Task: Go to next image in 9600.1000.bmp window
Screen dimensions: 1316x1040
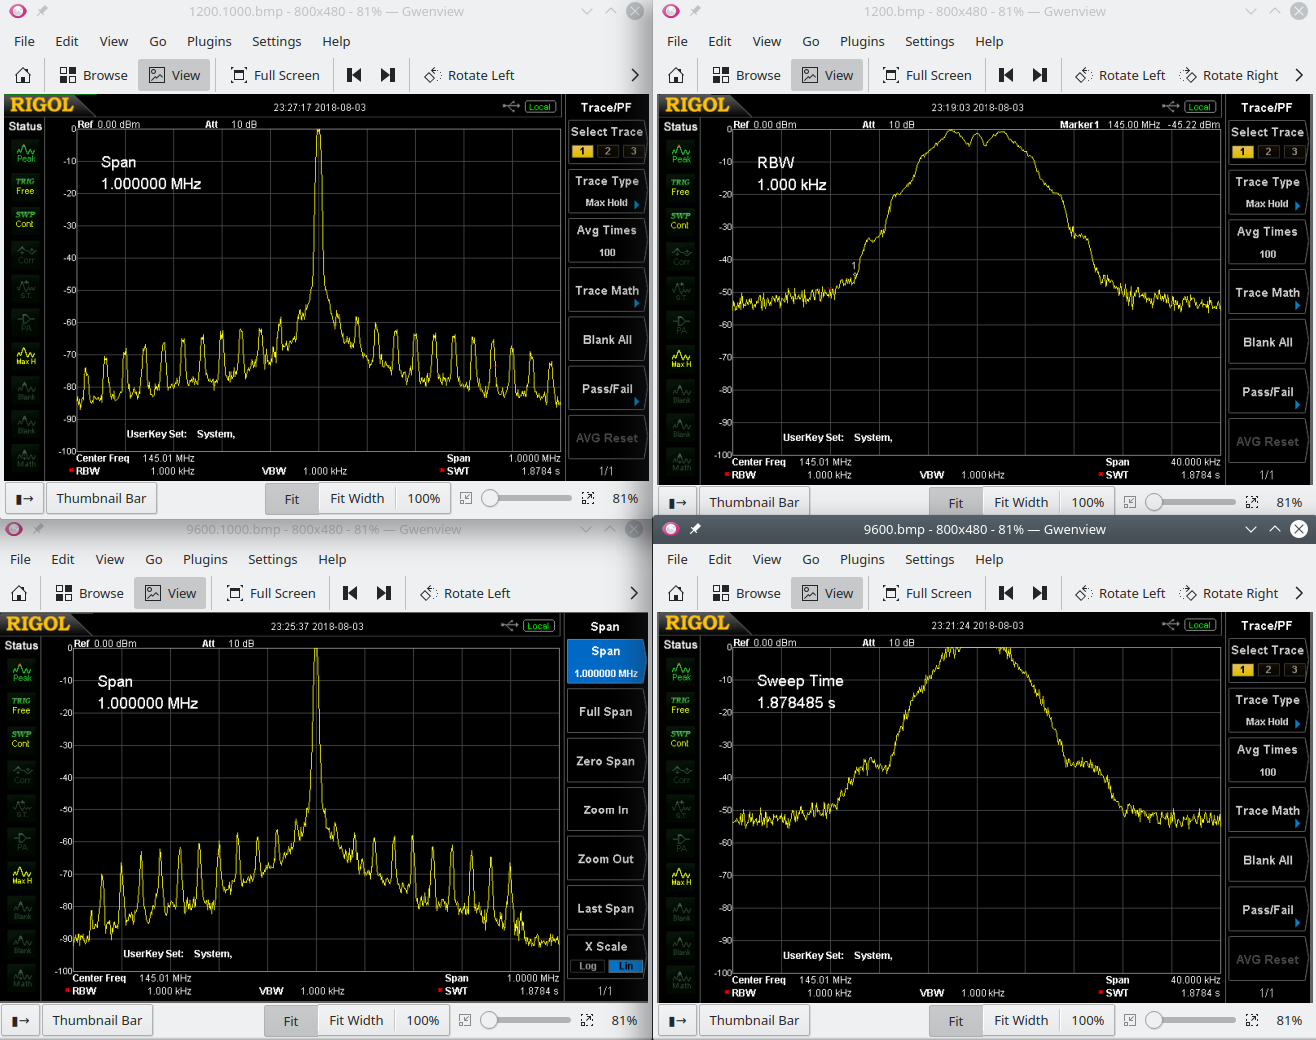Action: [384, 593]
